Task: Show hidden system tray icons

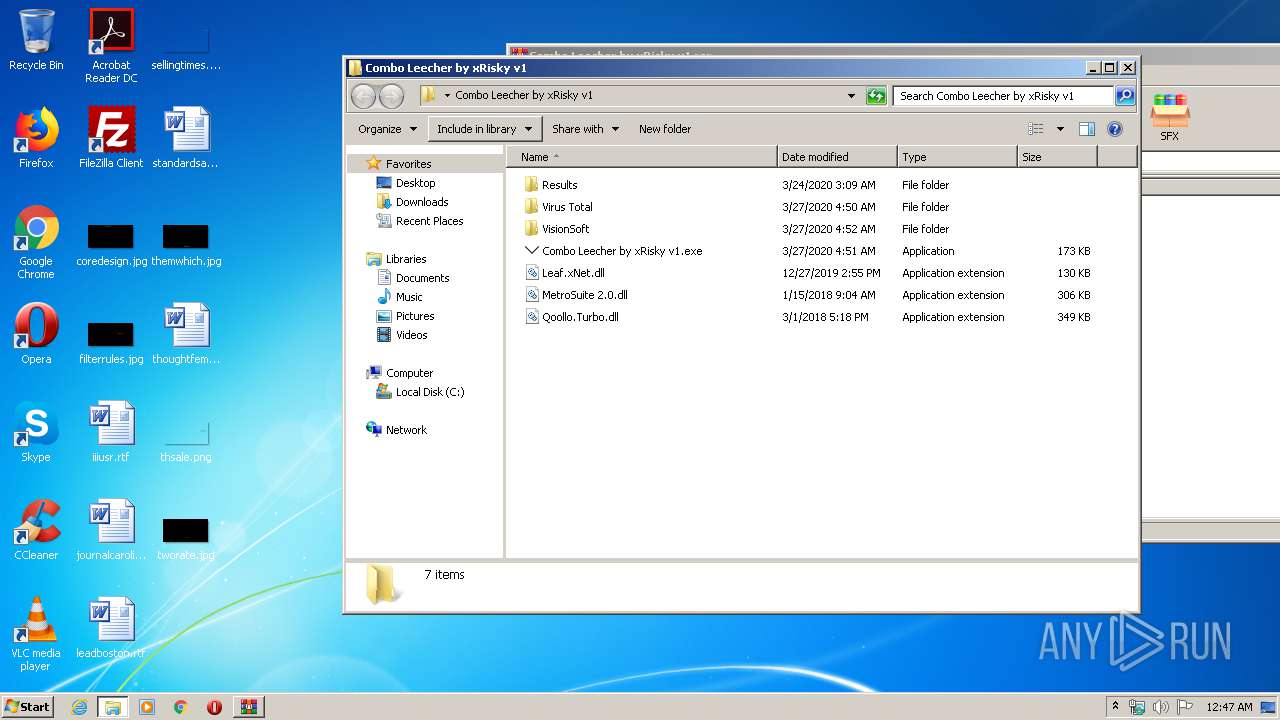Action: coord(1115,707)
